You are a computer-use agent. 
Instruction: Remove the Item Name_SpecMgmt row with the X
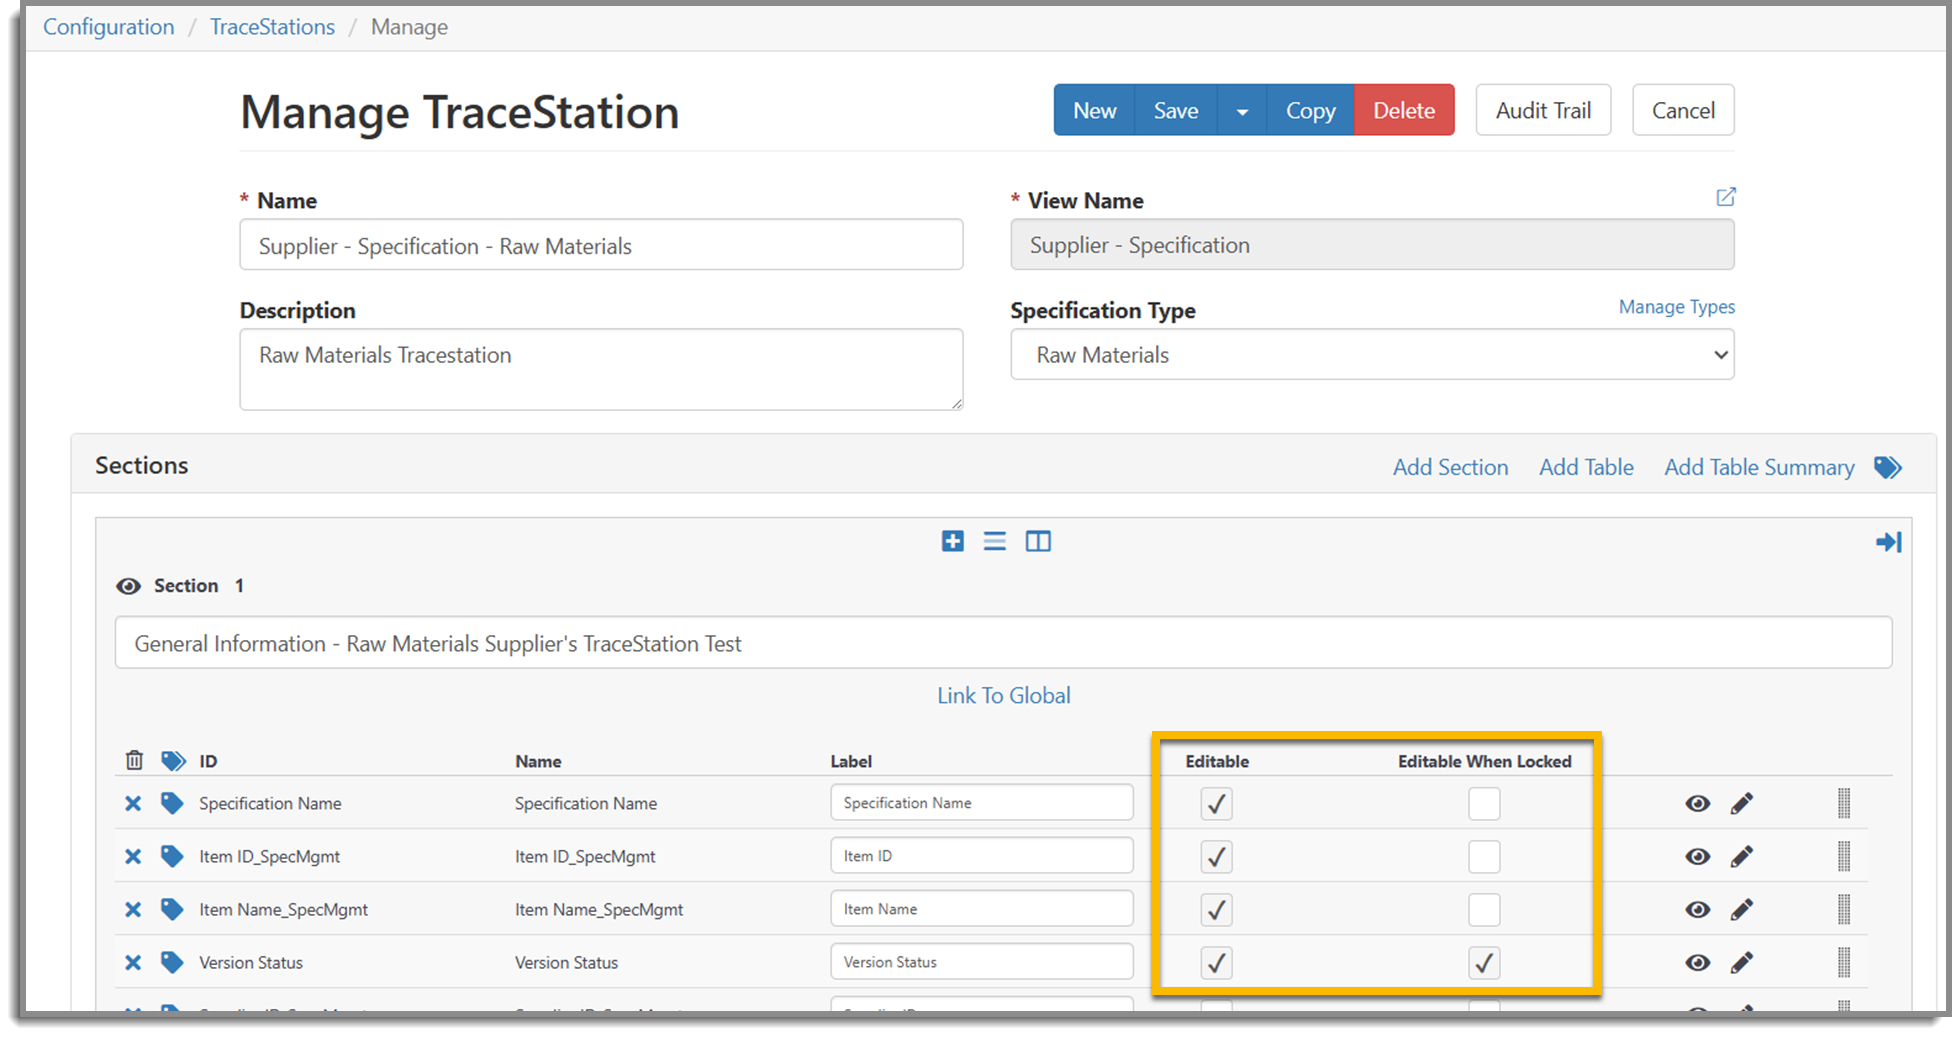pyautogui.click(x=133, y=909)
